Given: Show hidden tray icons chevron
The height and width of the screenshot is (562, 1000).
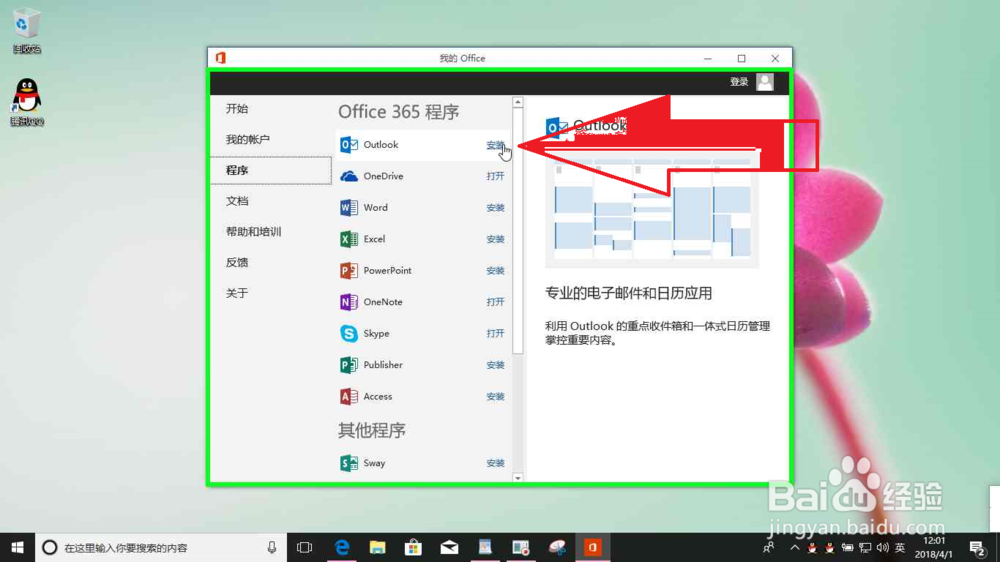Looking at the screenshot, I should click(794, 547).
